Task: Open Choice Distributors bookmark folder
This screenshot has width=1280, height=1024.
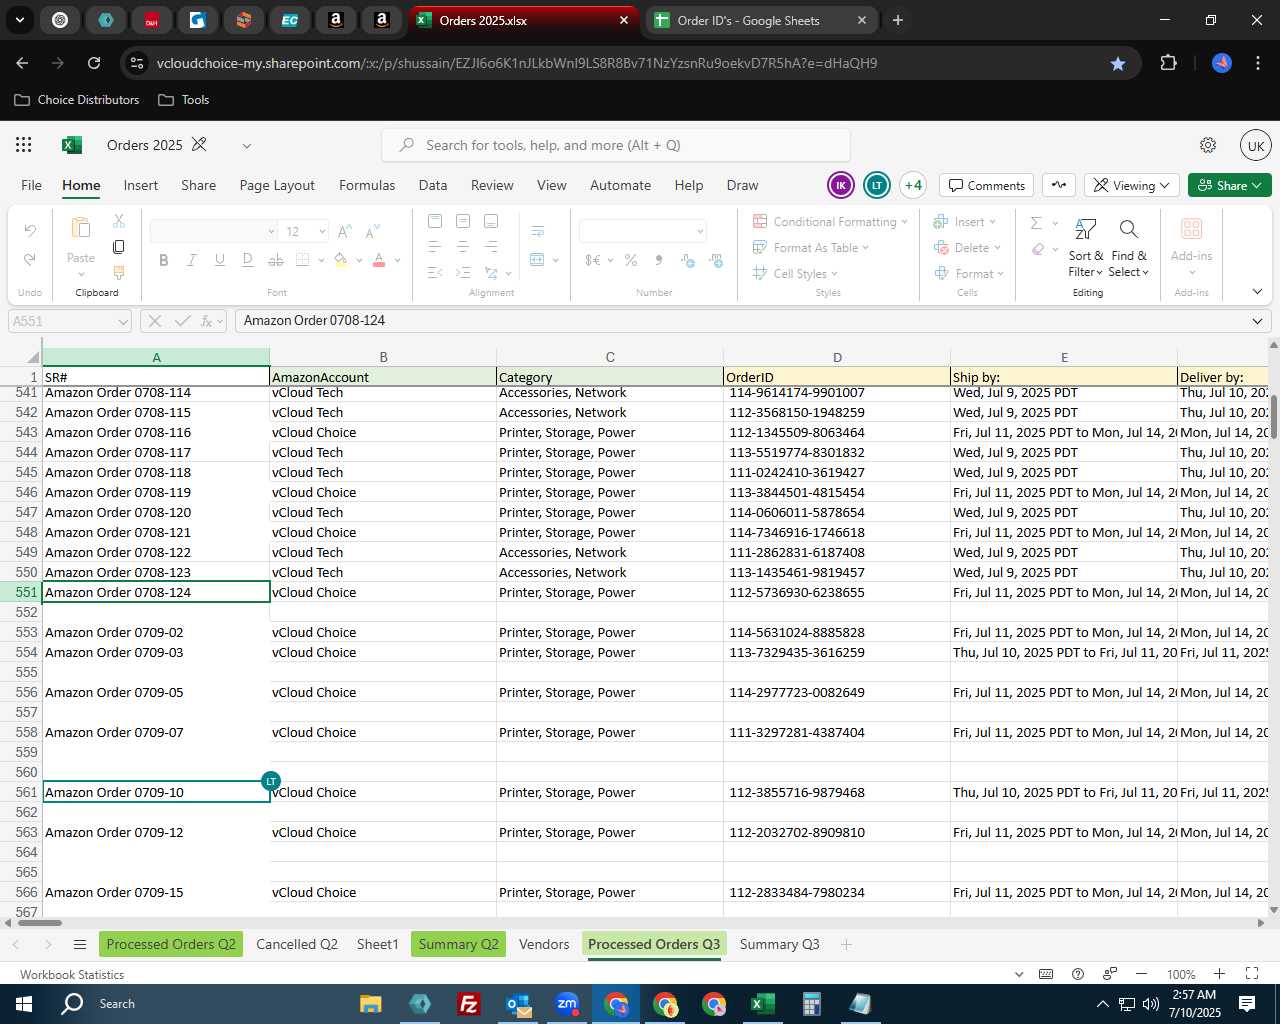Action: 77,100
